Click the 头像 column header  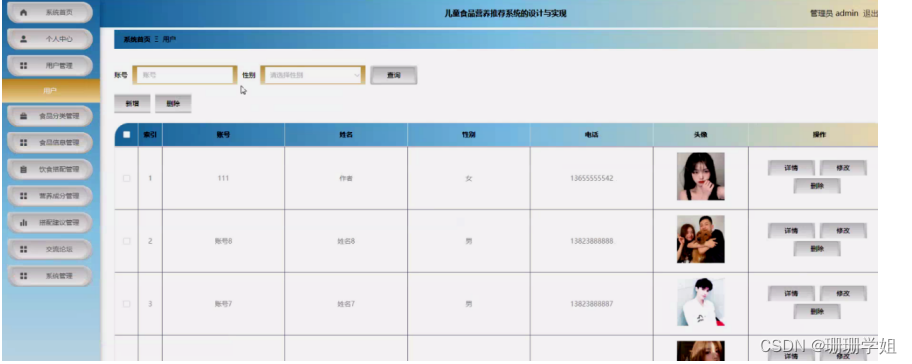[700, 135]
